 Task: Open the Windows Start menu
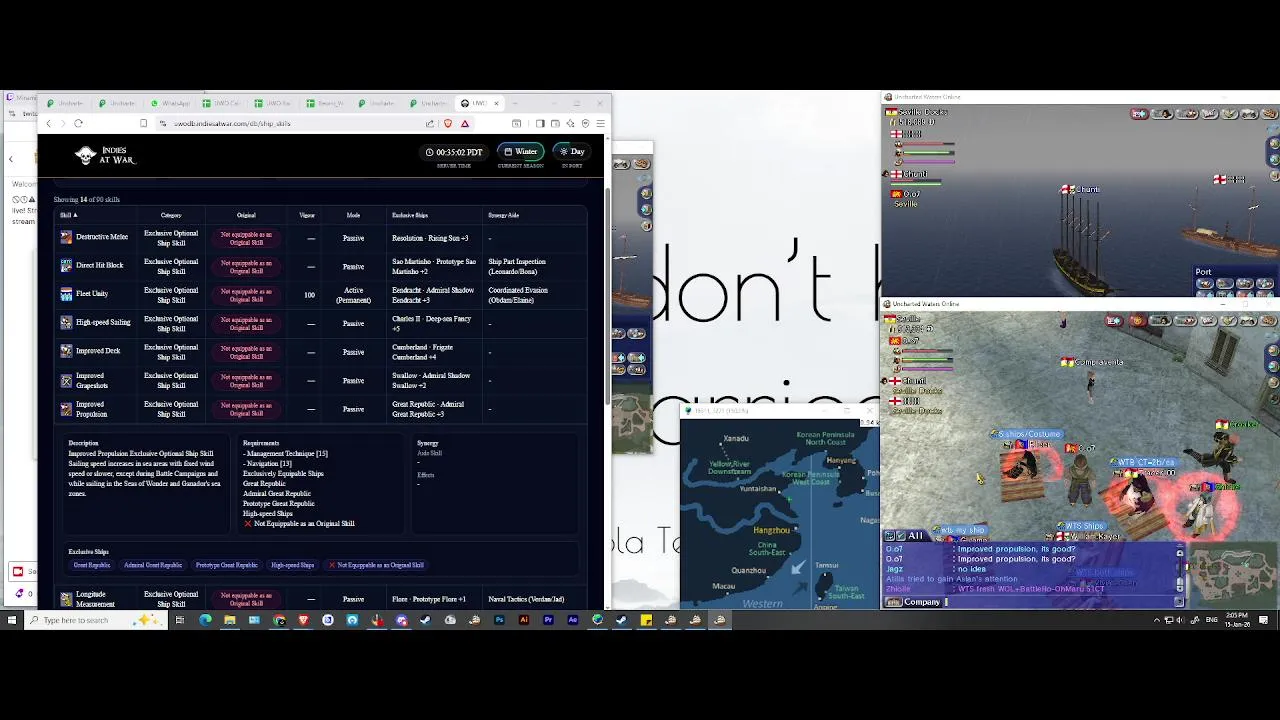click(11, 620)
